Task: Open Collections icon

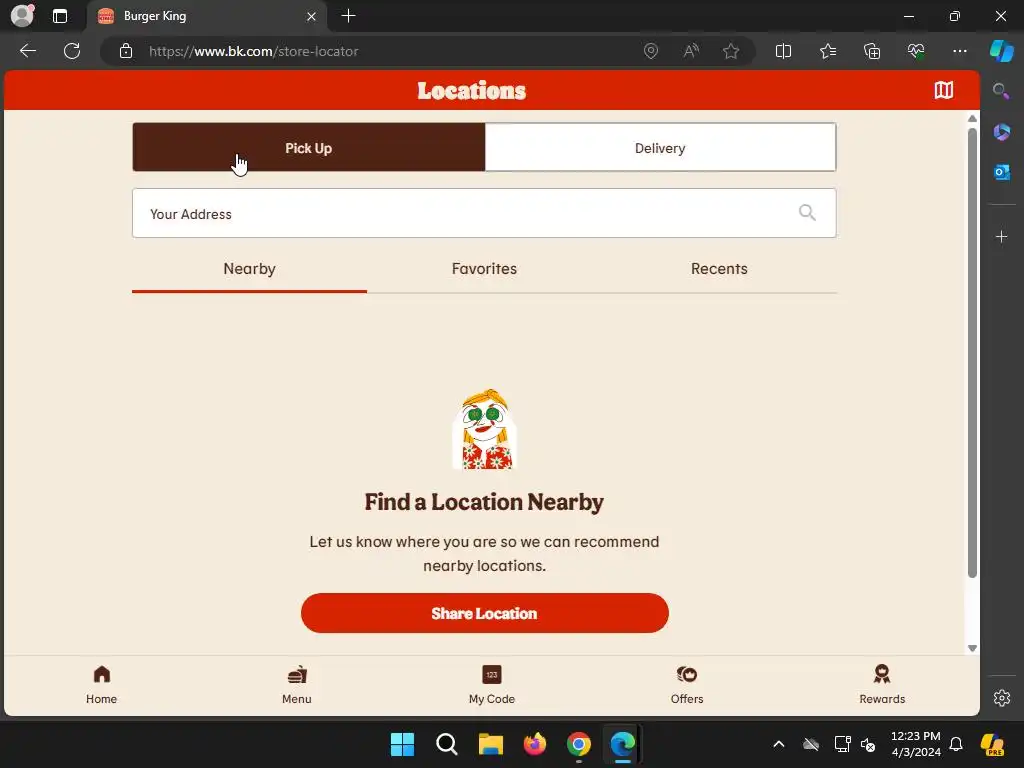Action: 872,51
